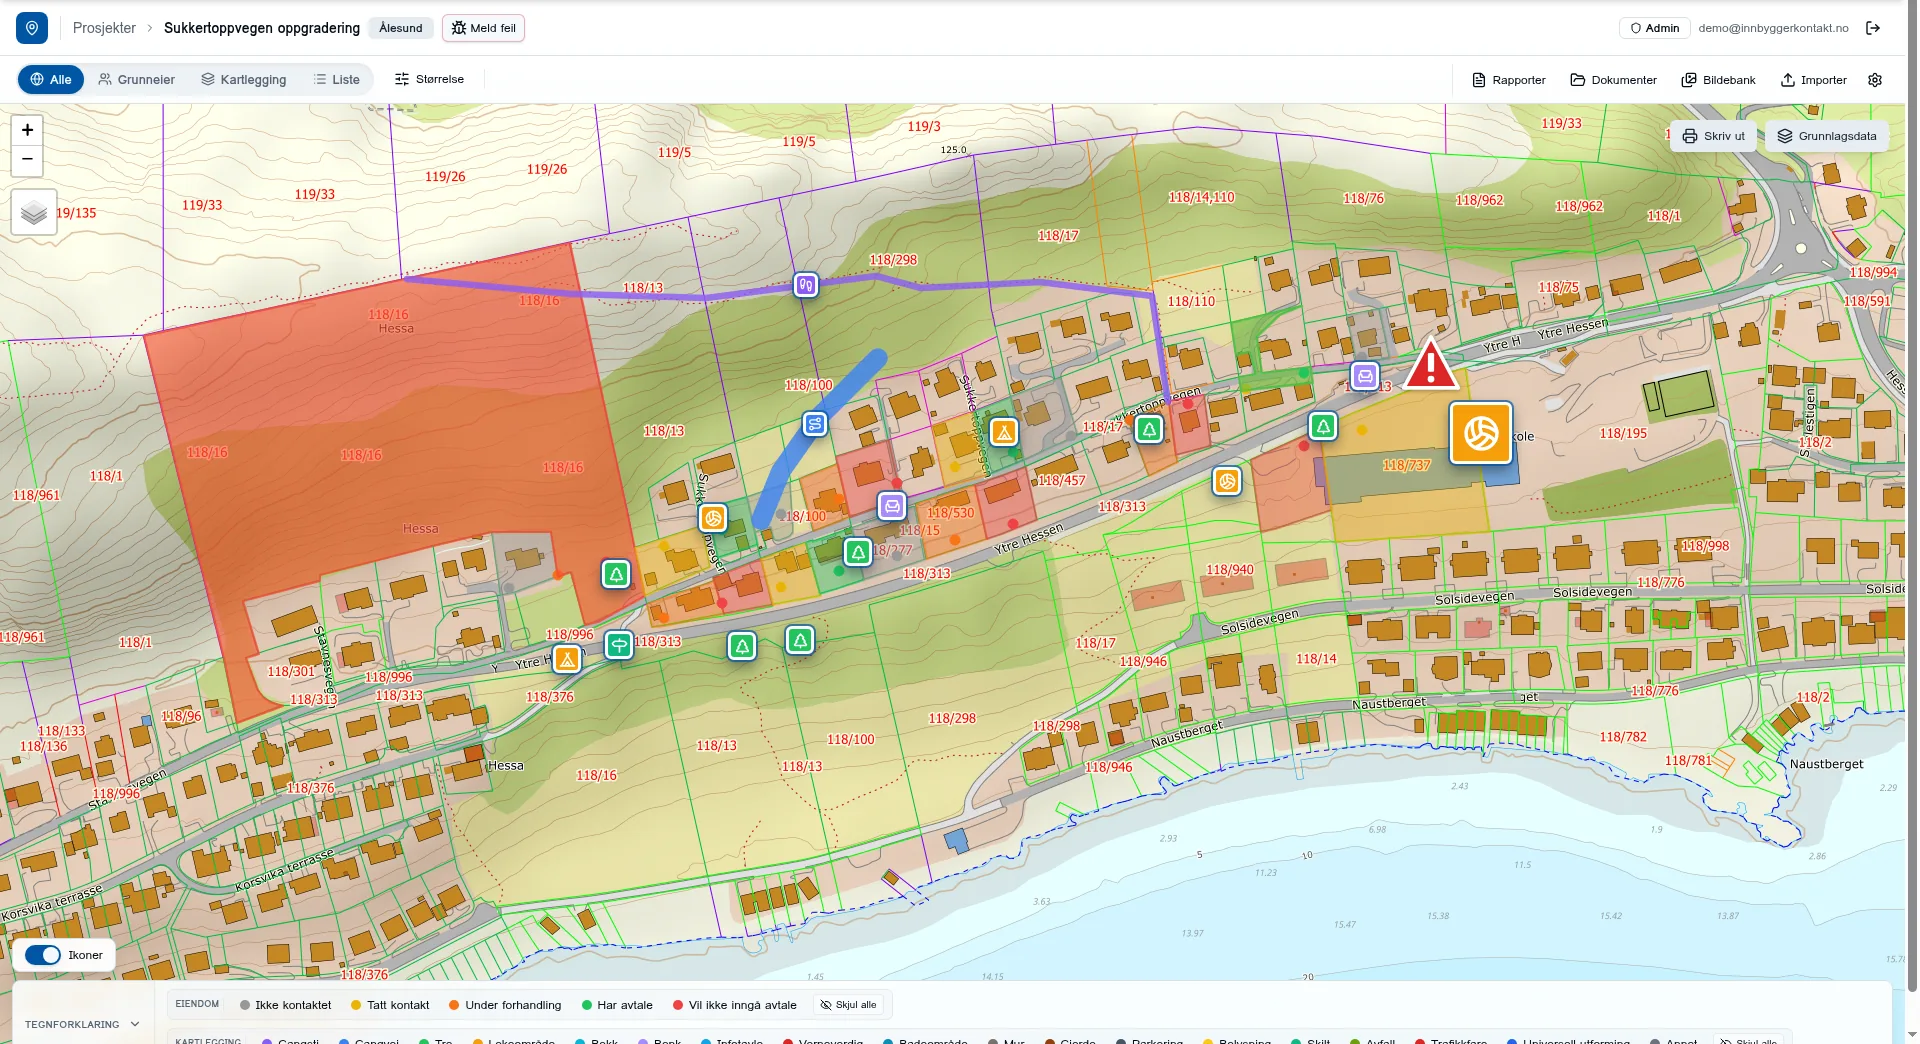The width and height of the screenshot is (1920, 1044).
Task: Click the Ålesund municipality badge
Action: 401,28
